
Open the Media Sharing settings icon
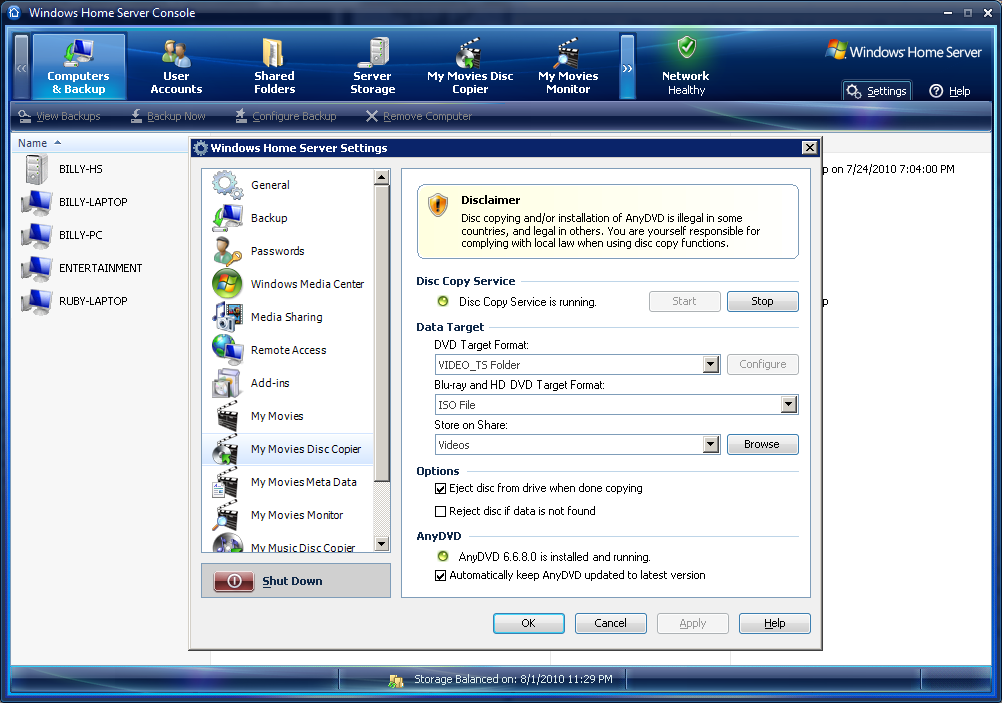(x=227, y=317)
